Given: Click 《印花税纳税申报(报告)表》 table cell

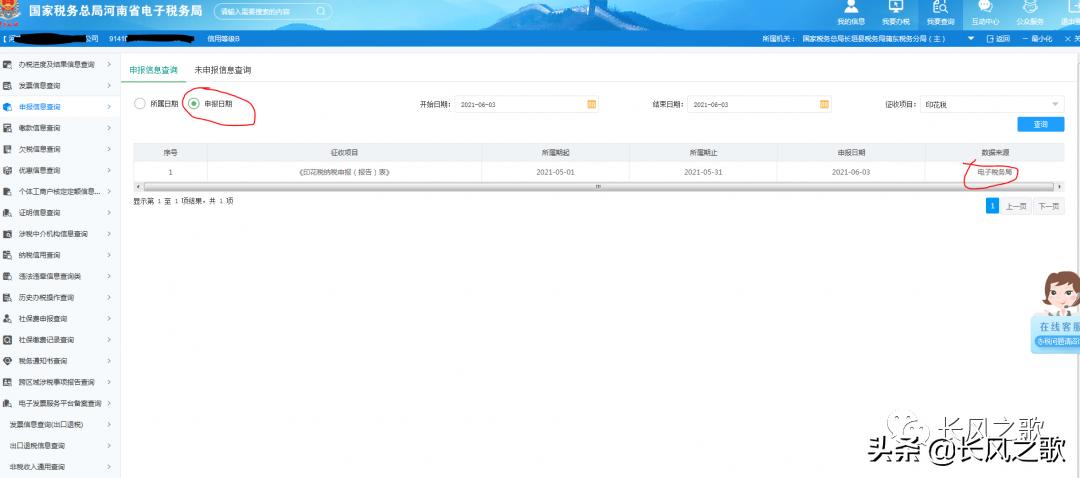Looking at the screenshot, I should 344,172.
